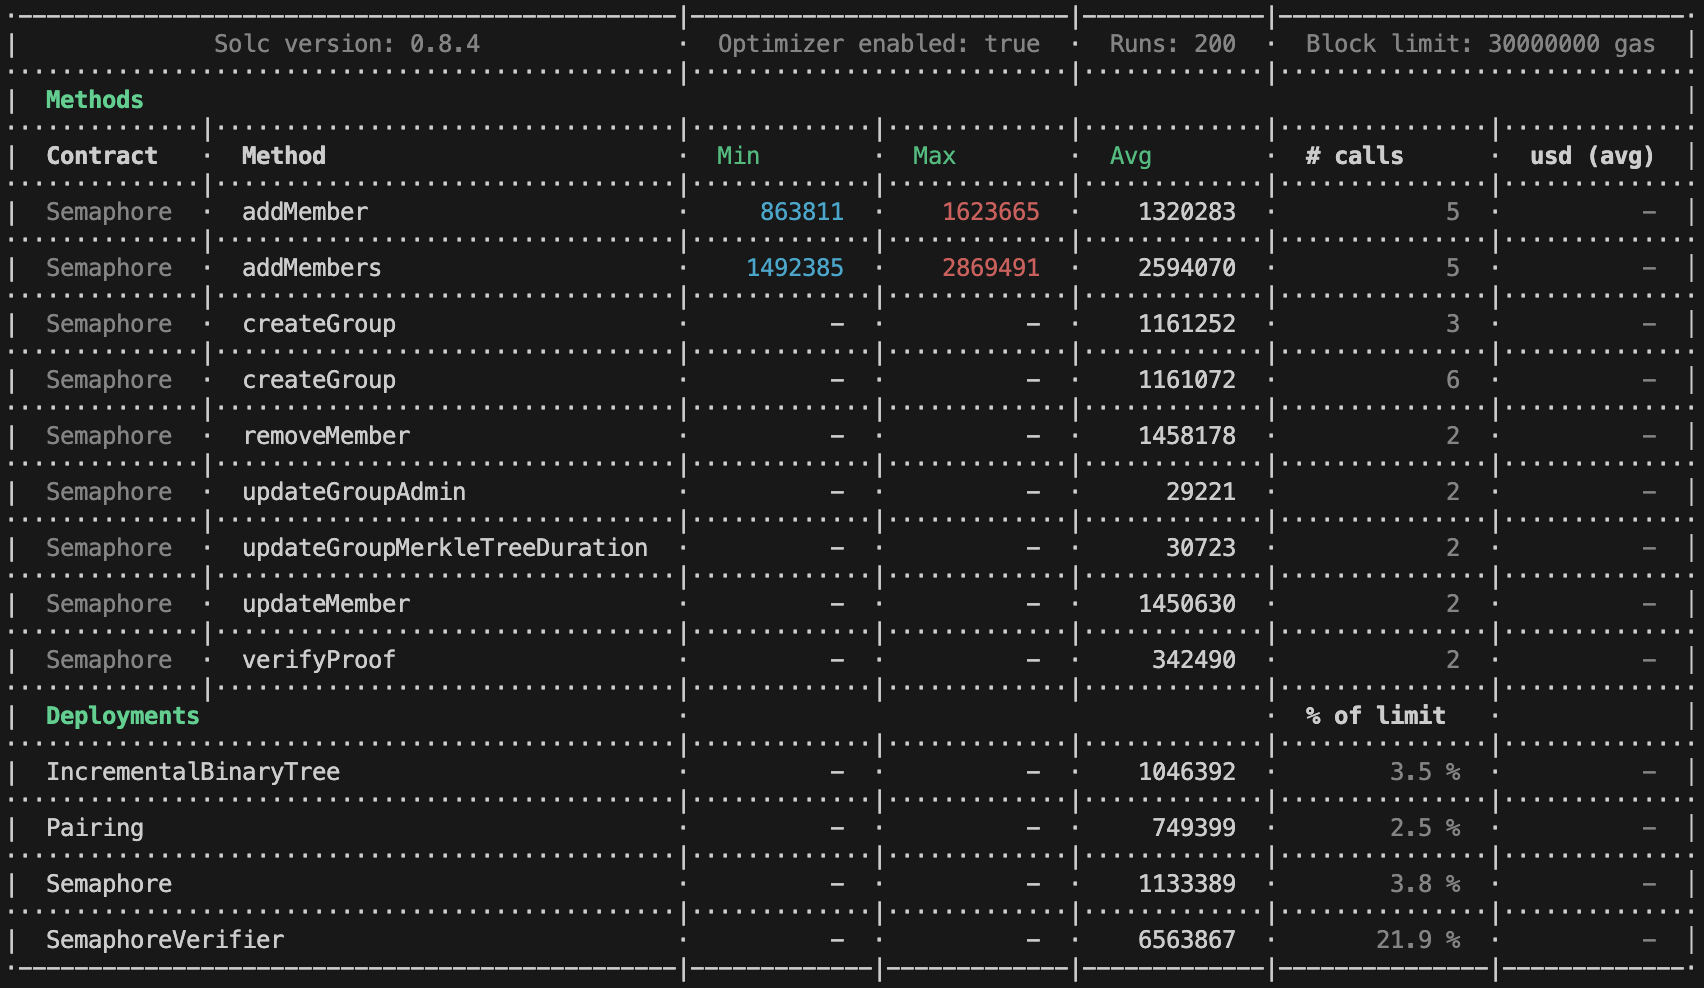
Task: Click the 'Method' column header
Action: click(x=284, y=156)
